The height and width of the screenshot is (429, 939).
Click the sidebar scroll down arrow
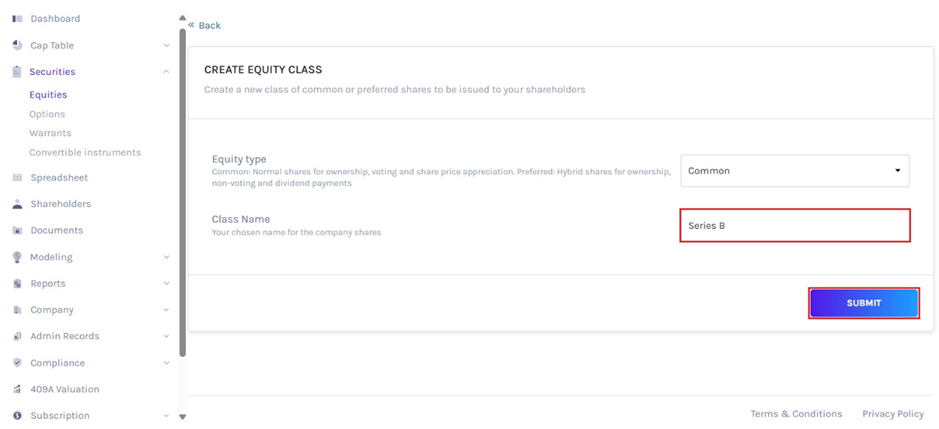(x=182, y=416)
